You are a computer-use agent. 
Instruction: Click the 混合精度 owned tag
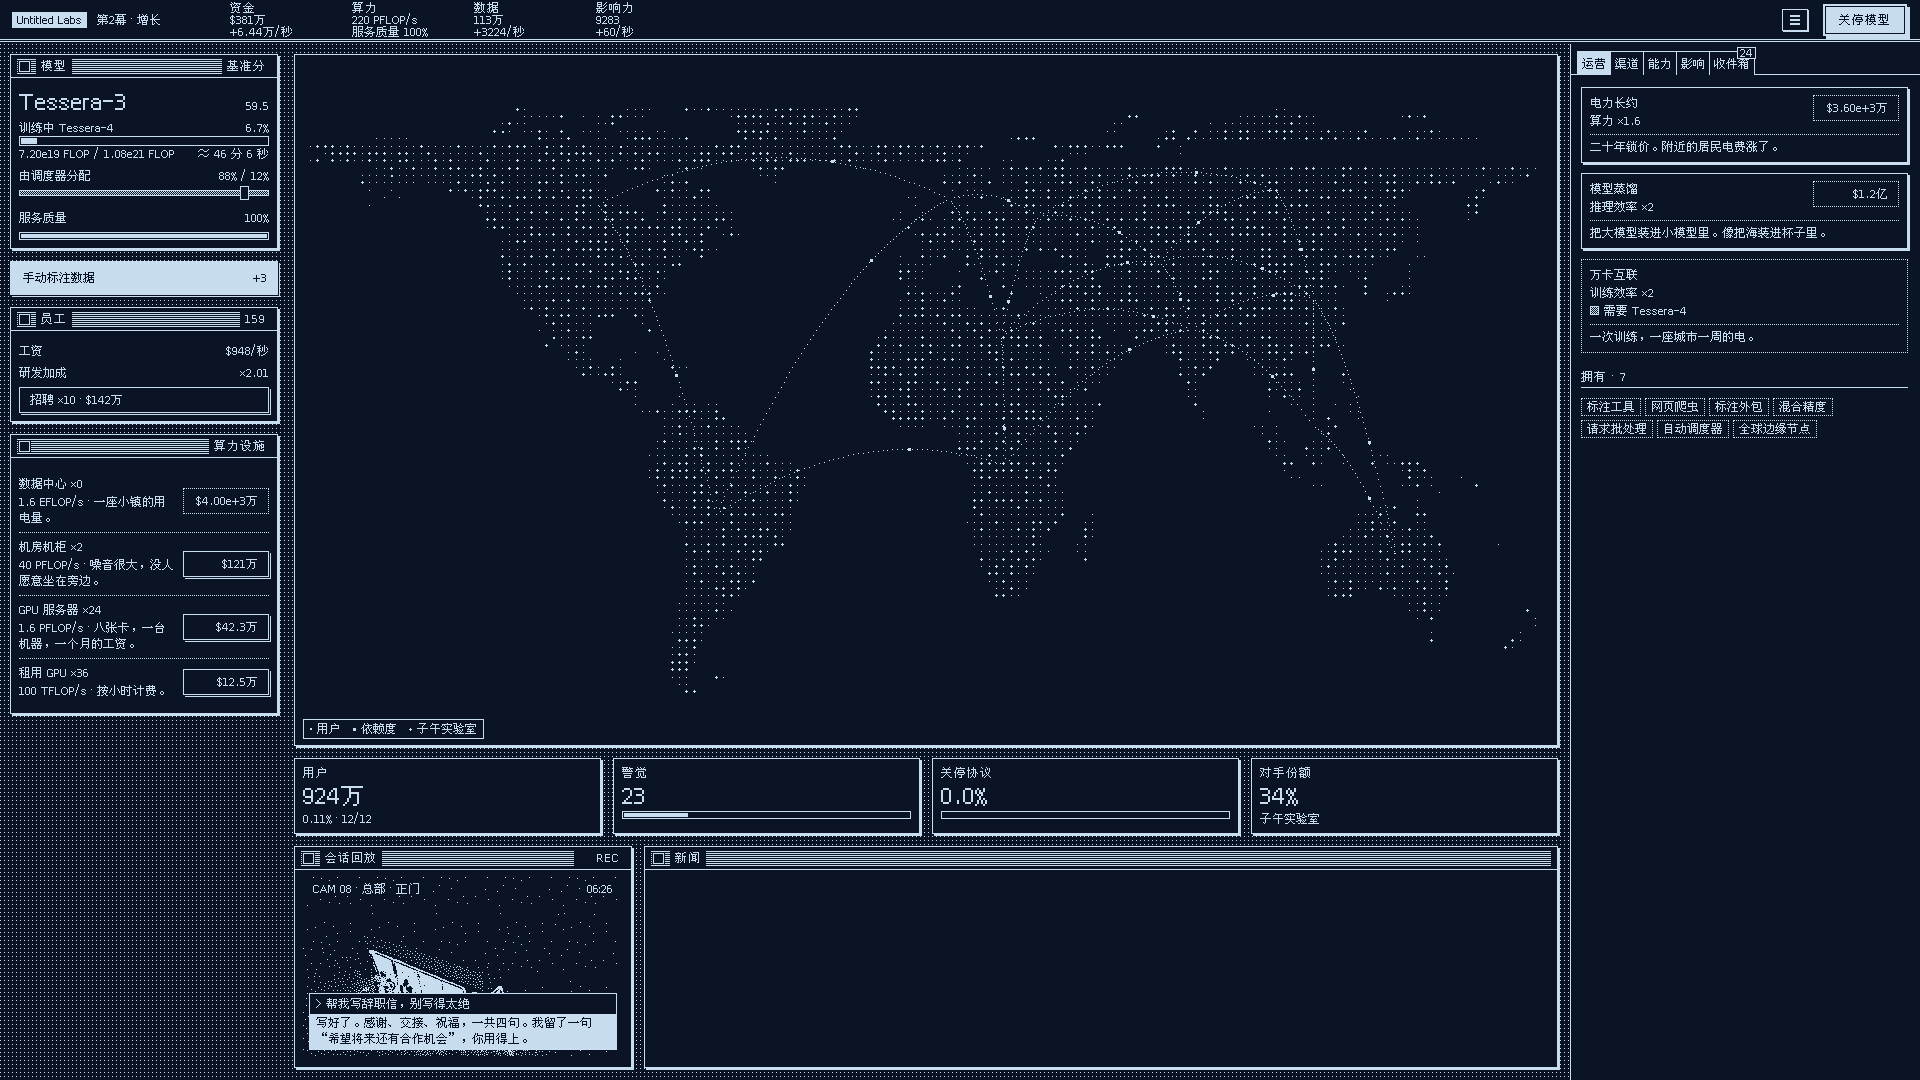[x=1802, y=407]
